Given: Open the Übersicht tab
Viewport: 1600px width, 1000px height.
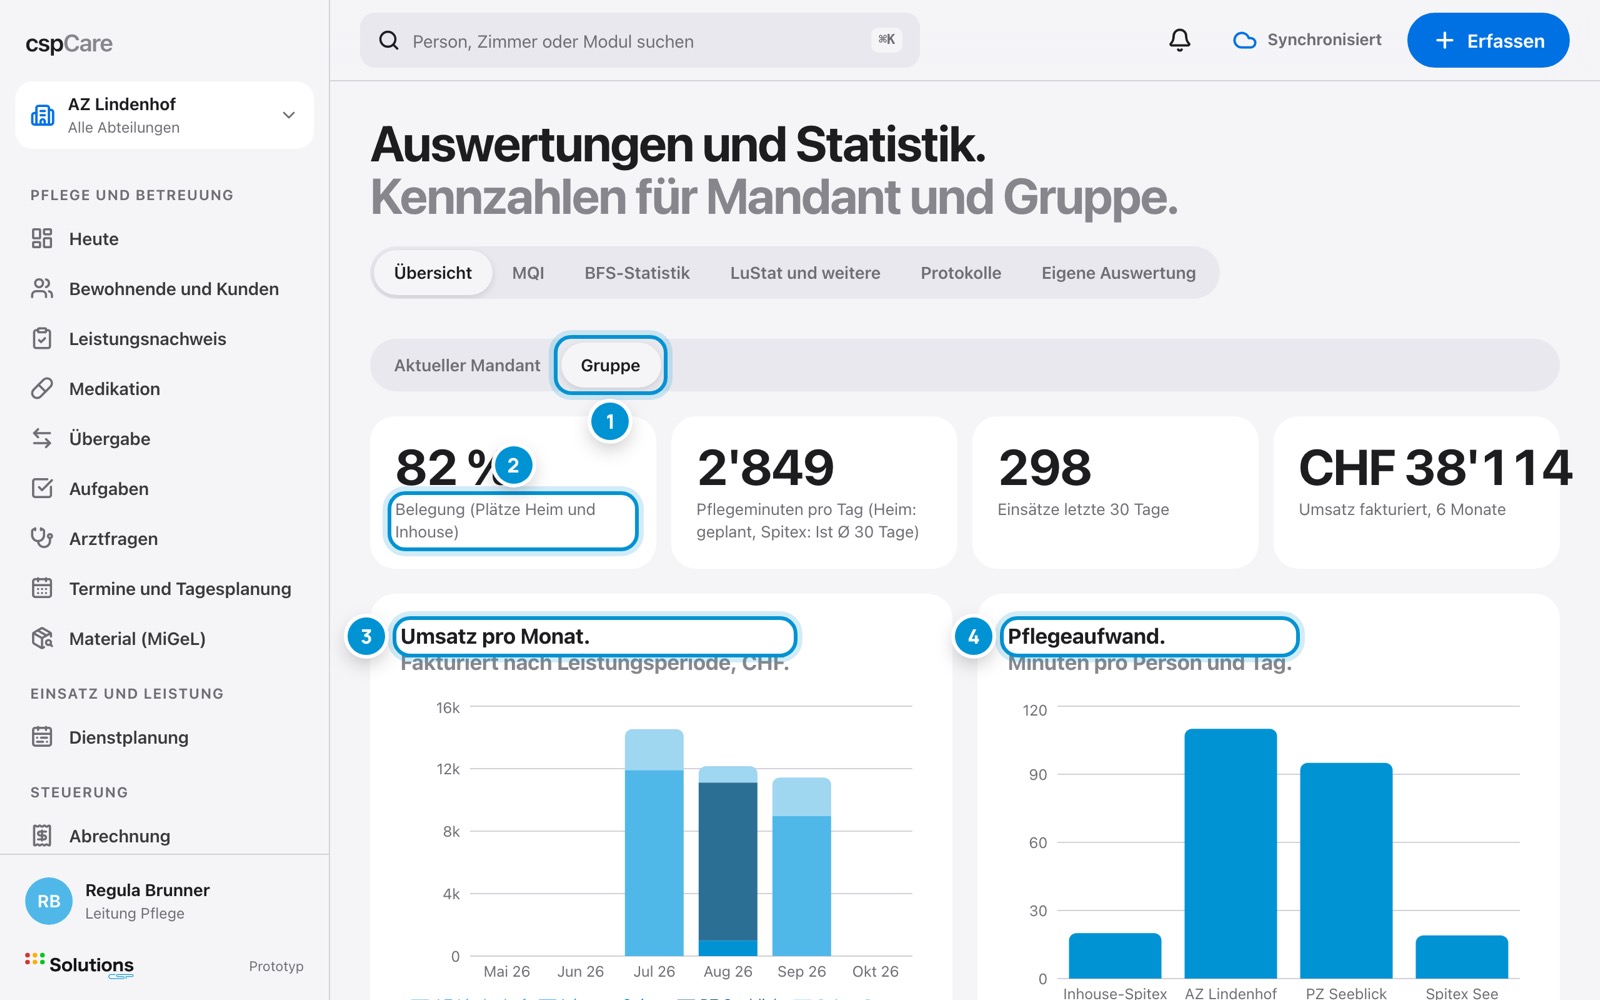Looking at the screenshot, I should click(x=433, y=273).
